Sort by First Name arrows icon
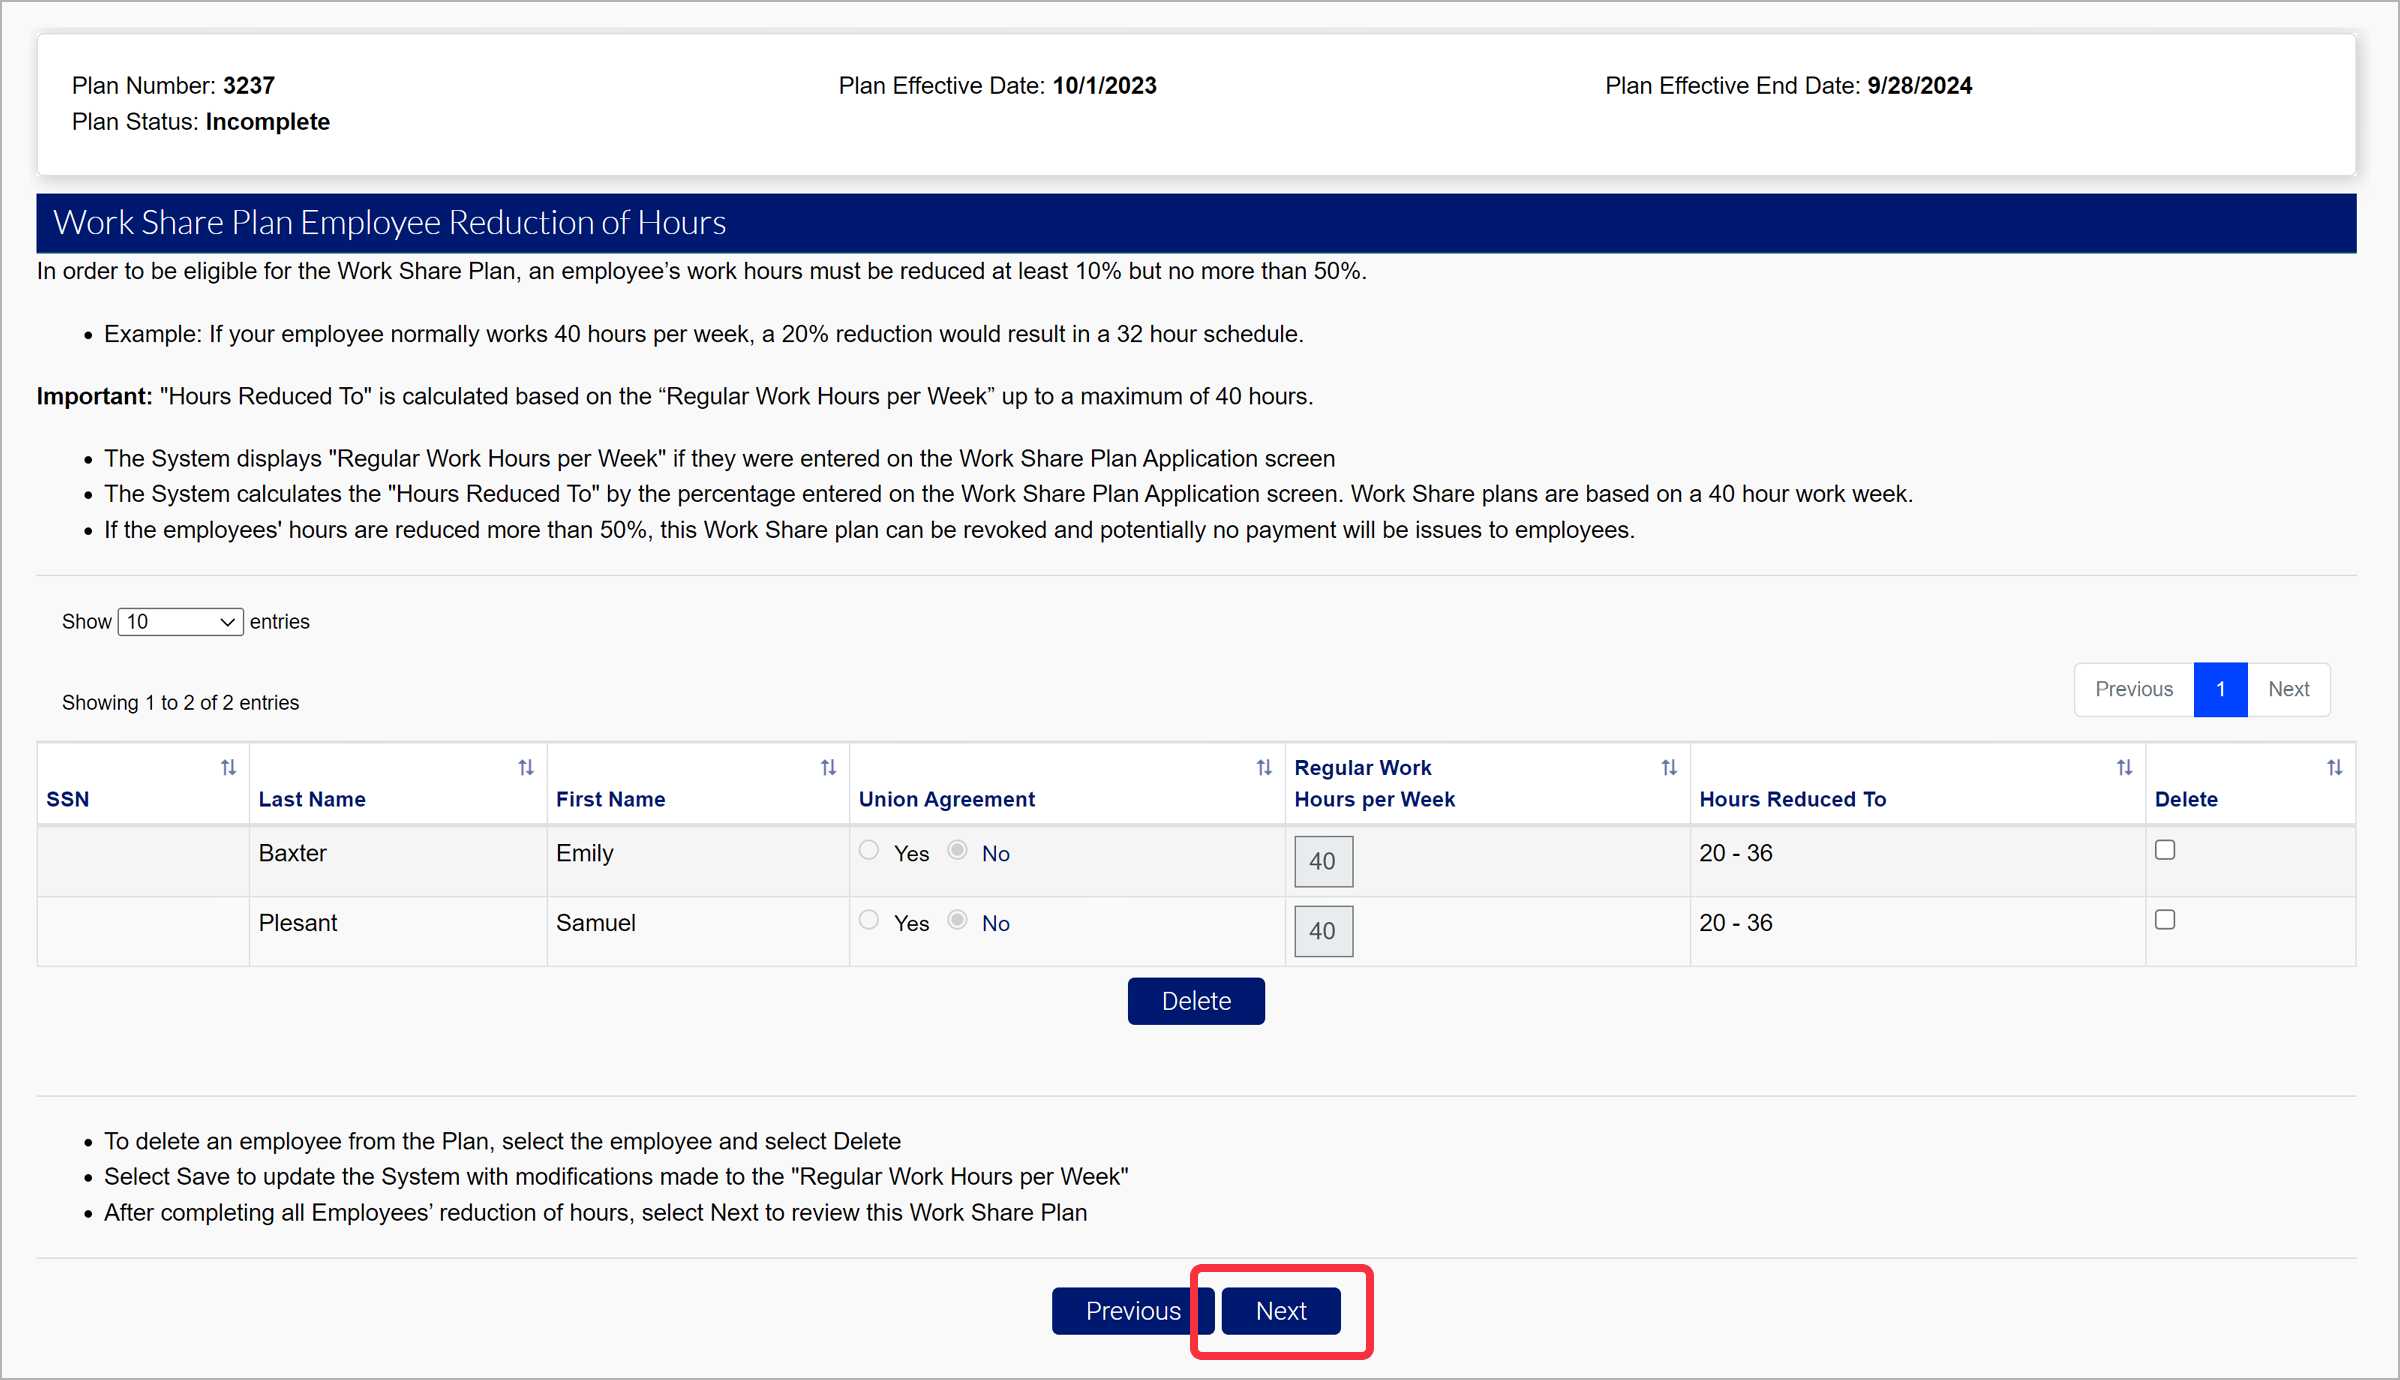The width and height of the screenshot is (2400, 1380). [828, 768]
